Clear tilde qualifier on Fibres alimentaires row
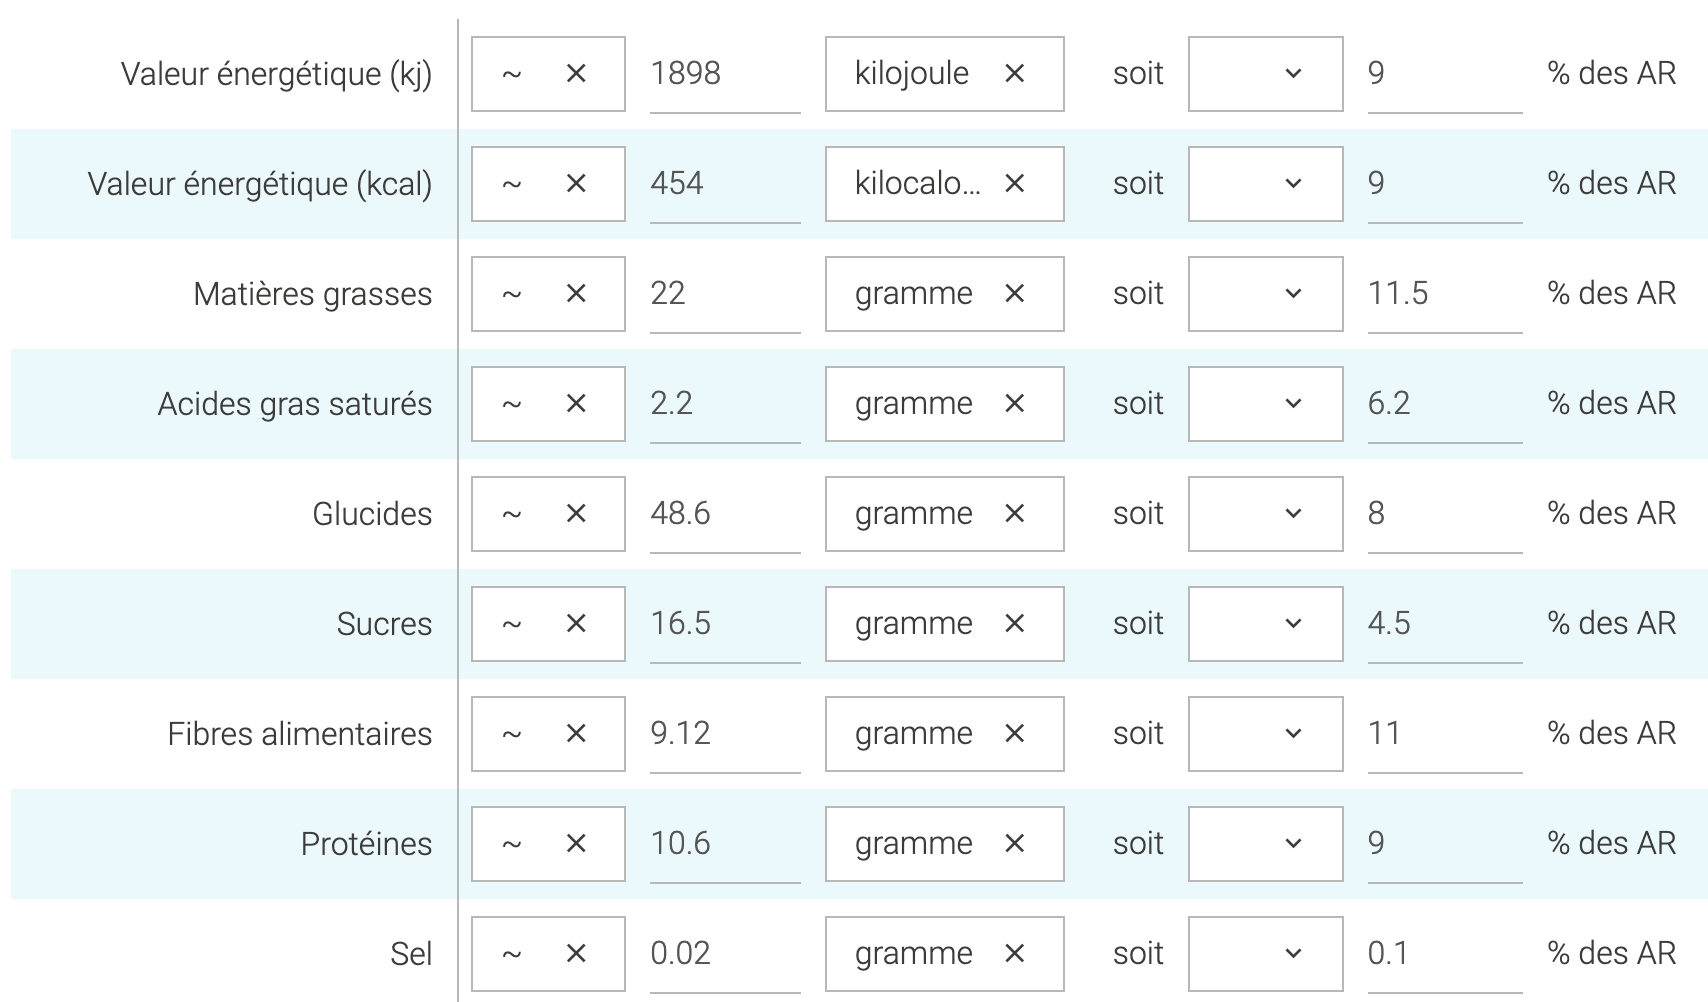Image resolution: width=1708 pixels, height=1002 pixels. click(576, 734)
